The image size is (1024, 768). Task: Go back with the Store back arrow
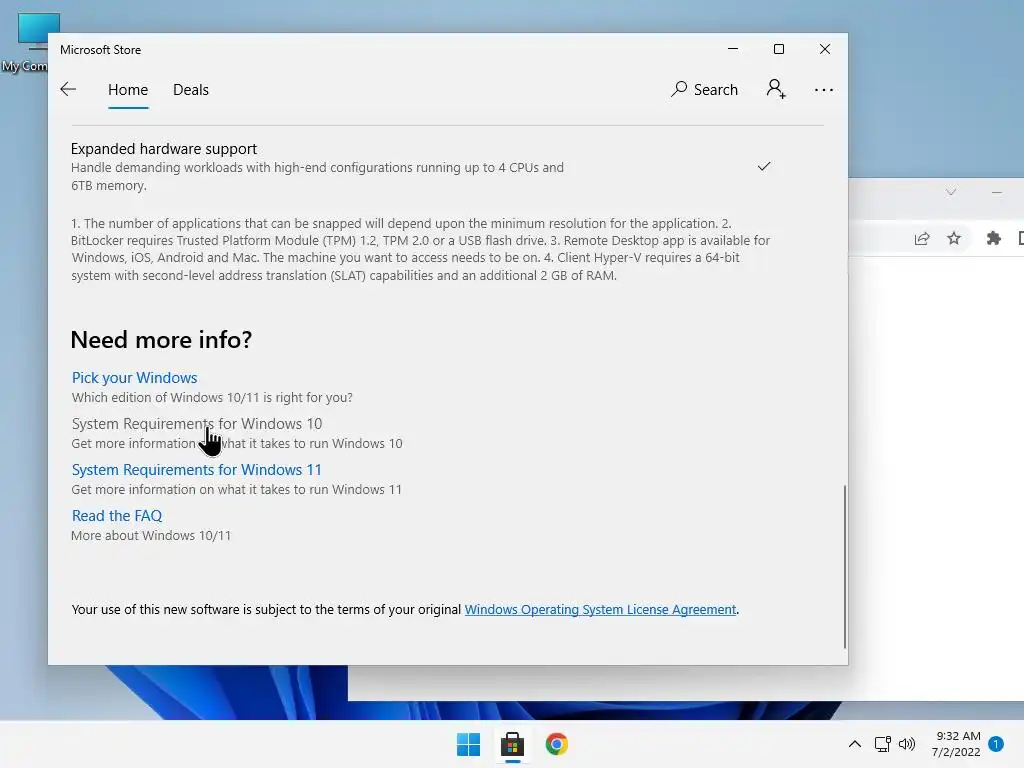(68, 89)
